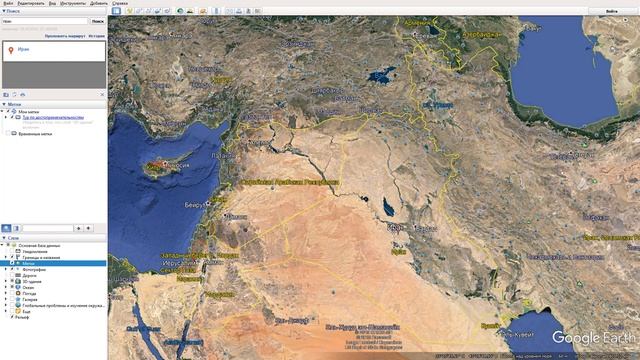Click the Проложить маршрут link
The height and width of the screenshot is (360, 640).
[65, 36]
